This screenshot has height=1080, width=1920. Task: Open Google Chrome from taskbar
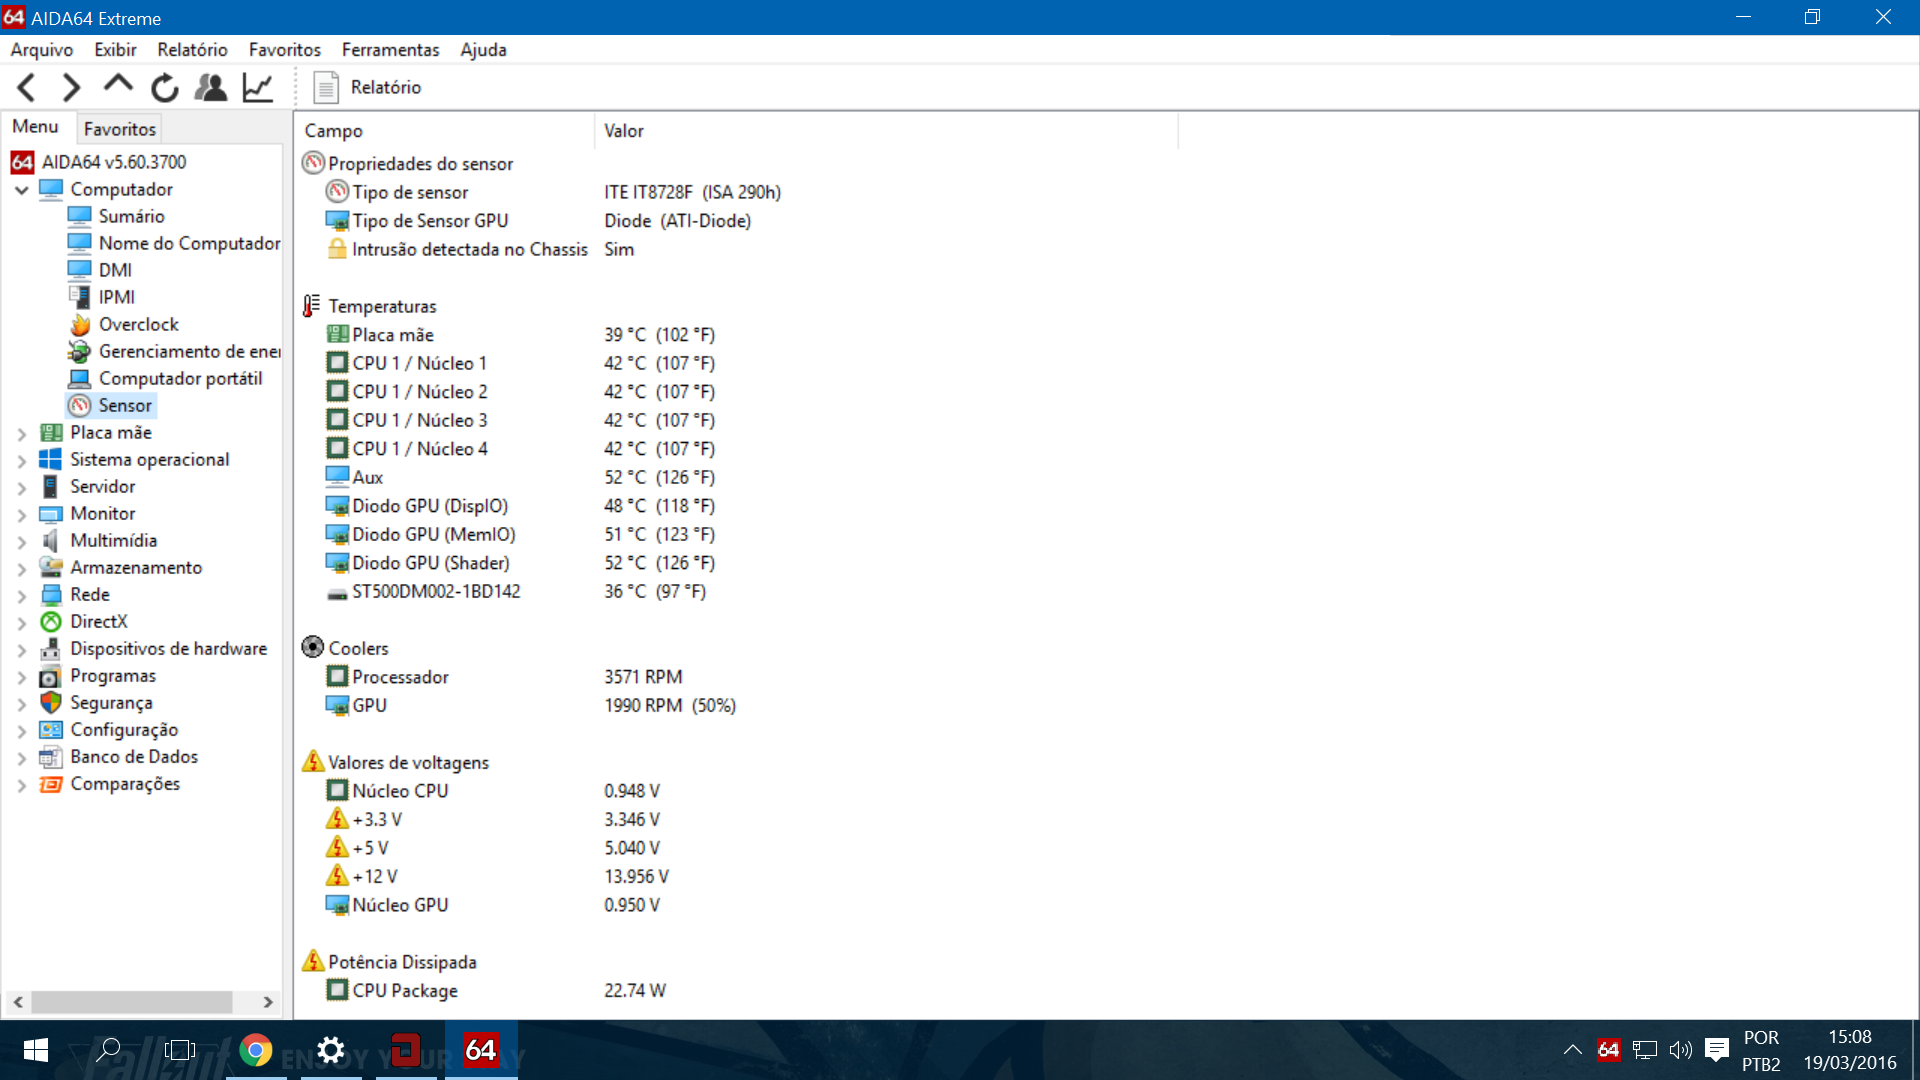[x=256, y=1050]
